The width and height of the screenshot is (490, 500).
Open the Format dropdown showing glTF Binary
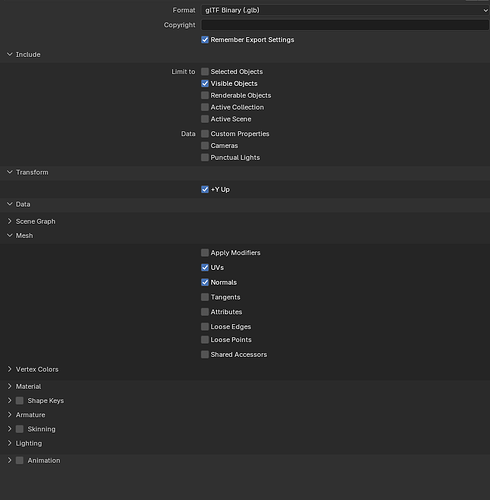click(345, 10)
